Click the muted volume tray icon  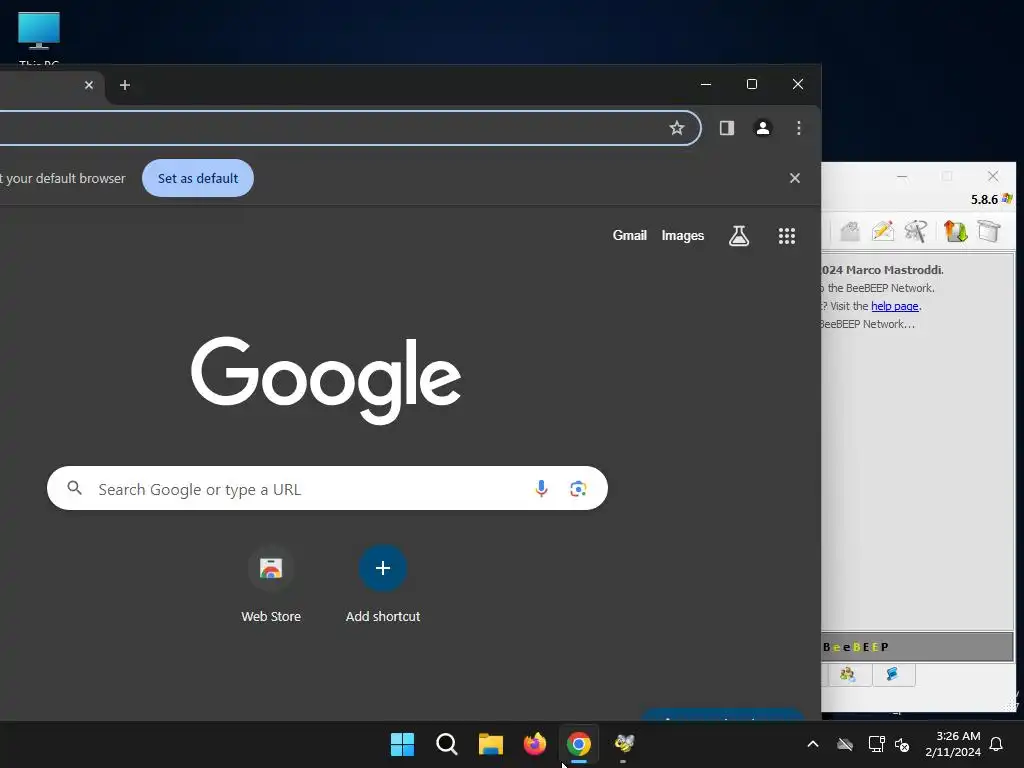(902, 744)
